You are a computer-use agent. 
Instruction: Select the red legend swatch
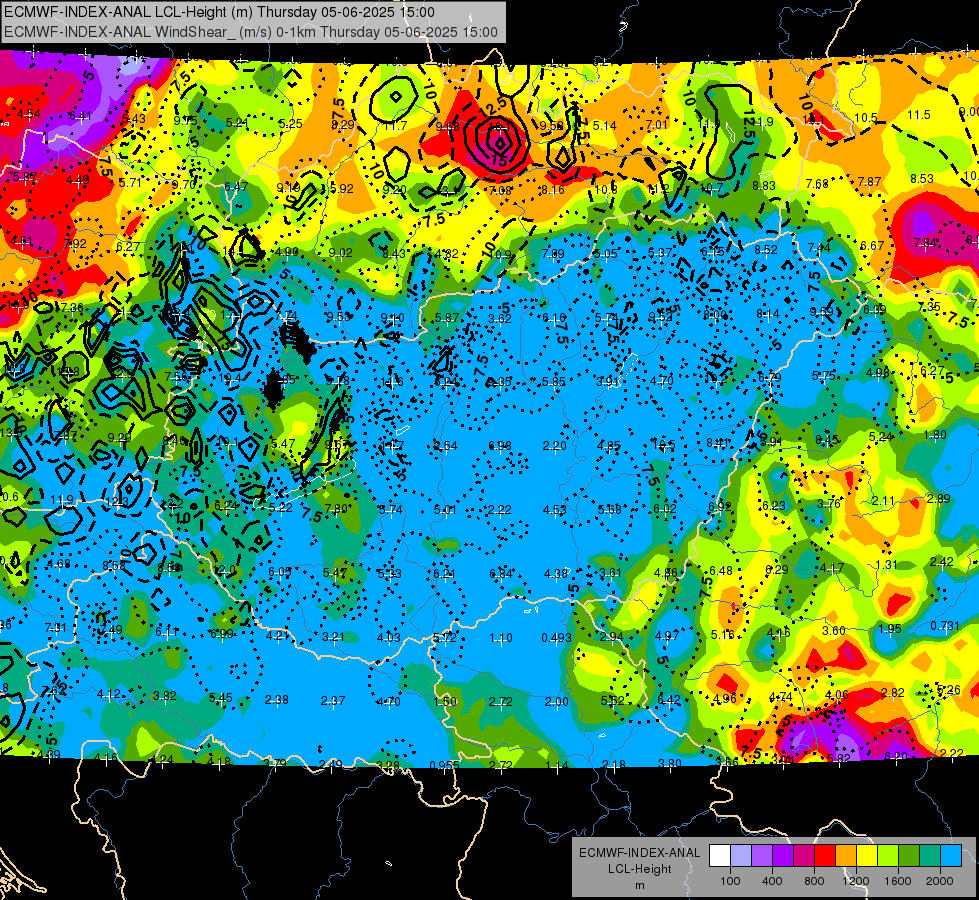tap(825, 855)
